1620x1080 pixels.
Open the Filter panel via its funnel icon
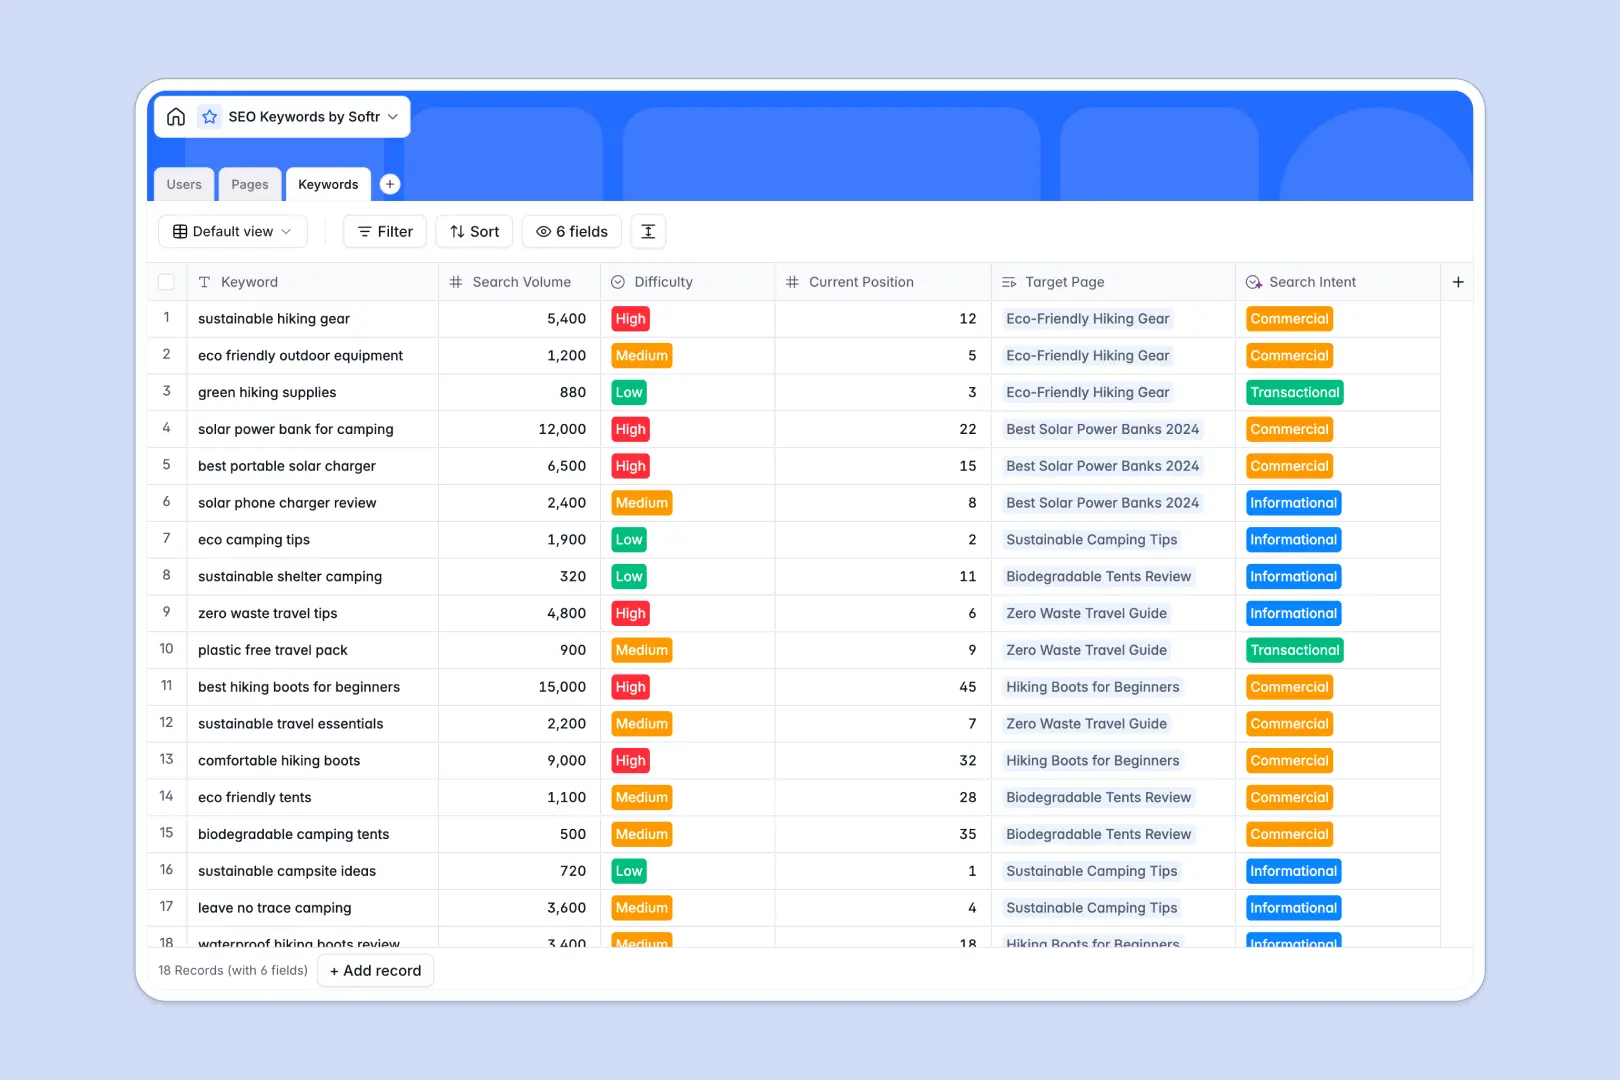click(364, 231)
